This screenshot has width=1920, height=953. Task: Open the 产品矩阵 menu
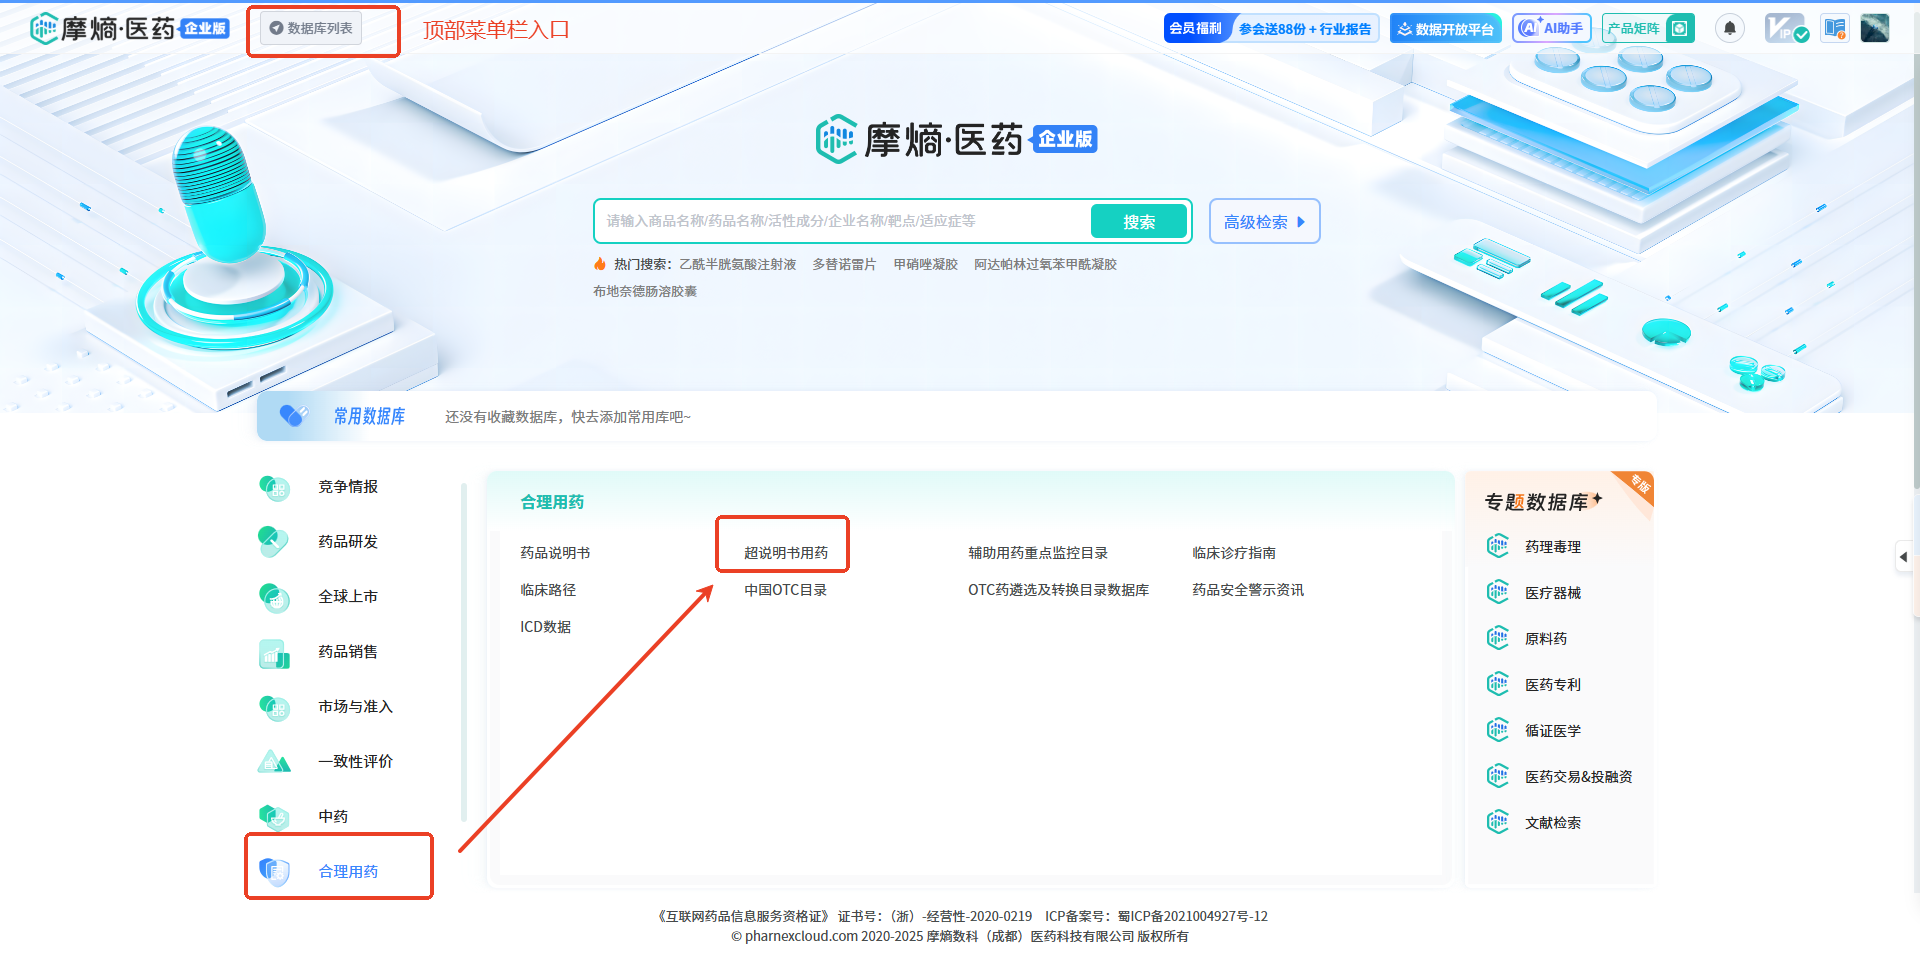(x=1648, y=28)
